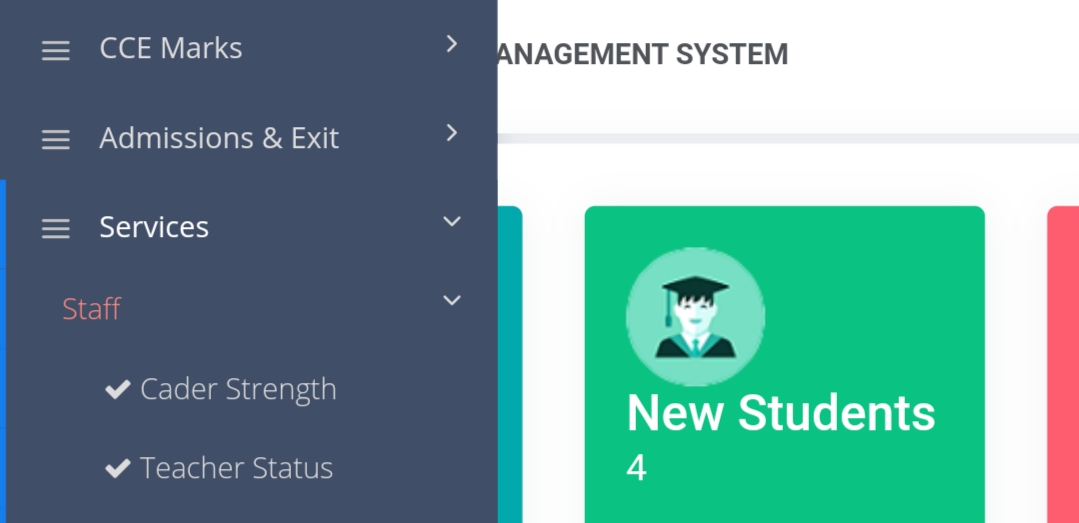Expand the CCE Marks chevron arrow
Screen dimensions: 1079x523
[451, 44]
